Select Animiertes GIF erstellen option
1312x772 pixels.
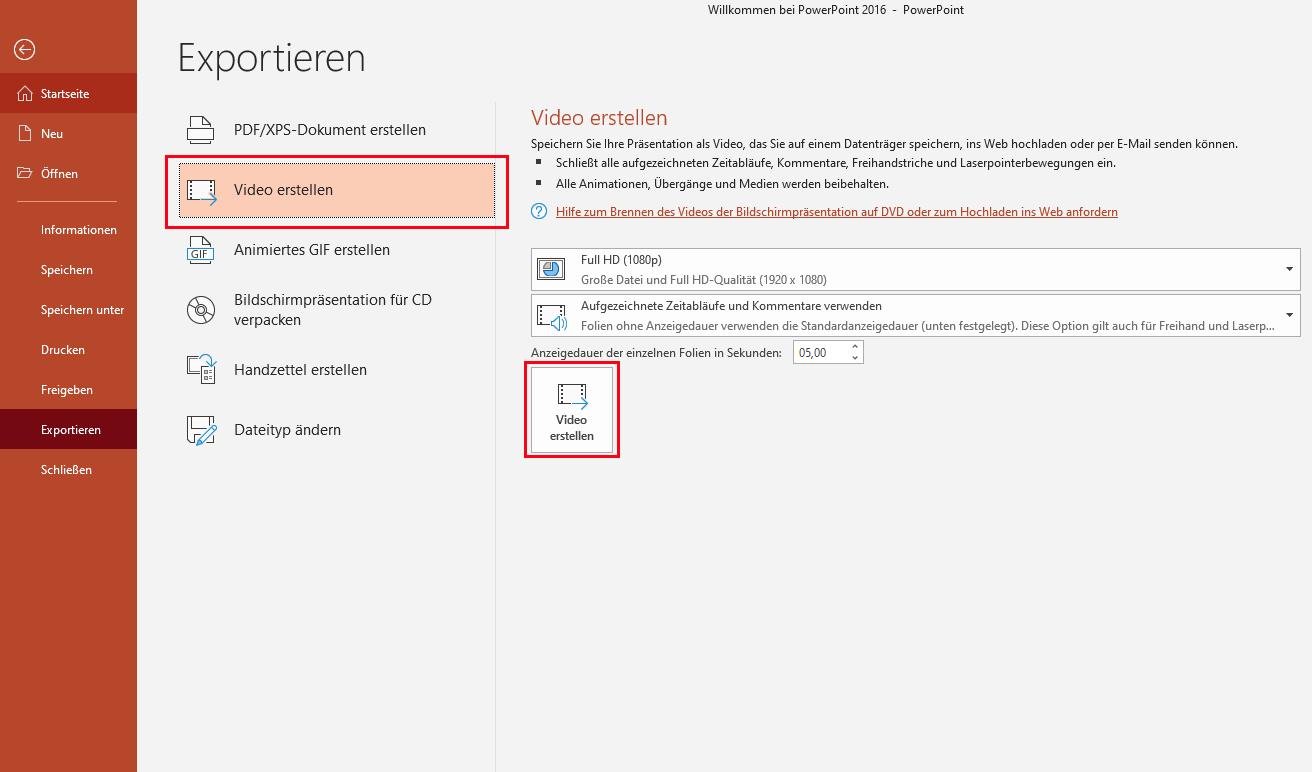coord(336,250)
